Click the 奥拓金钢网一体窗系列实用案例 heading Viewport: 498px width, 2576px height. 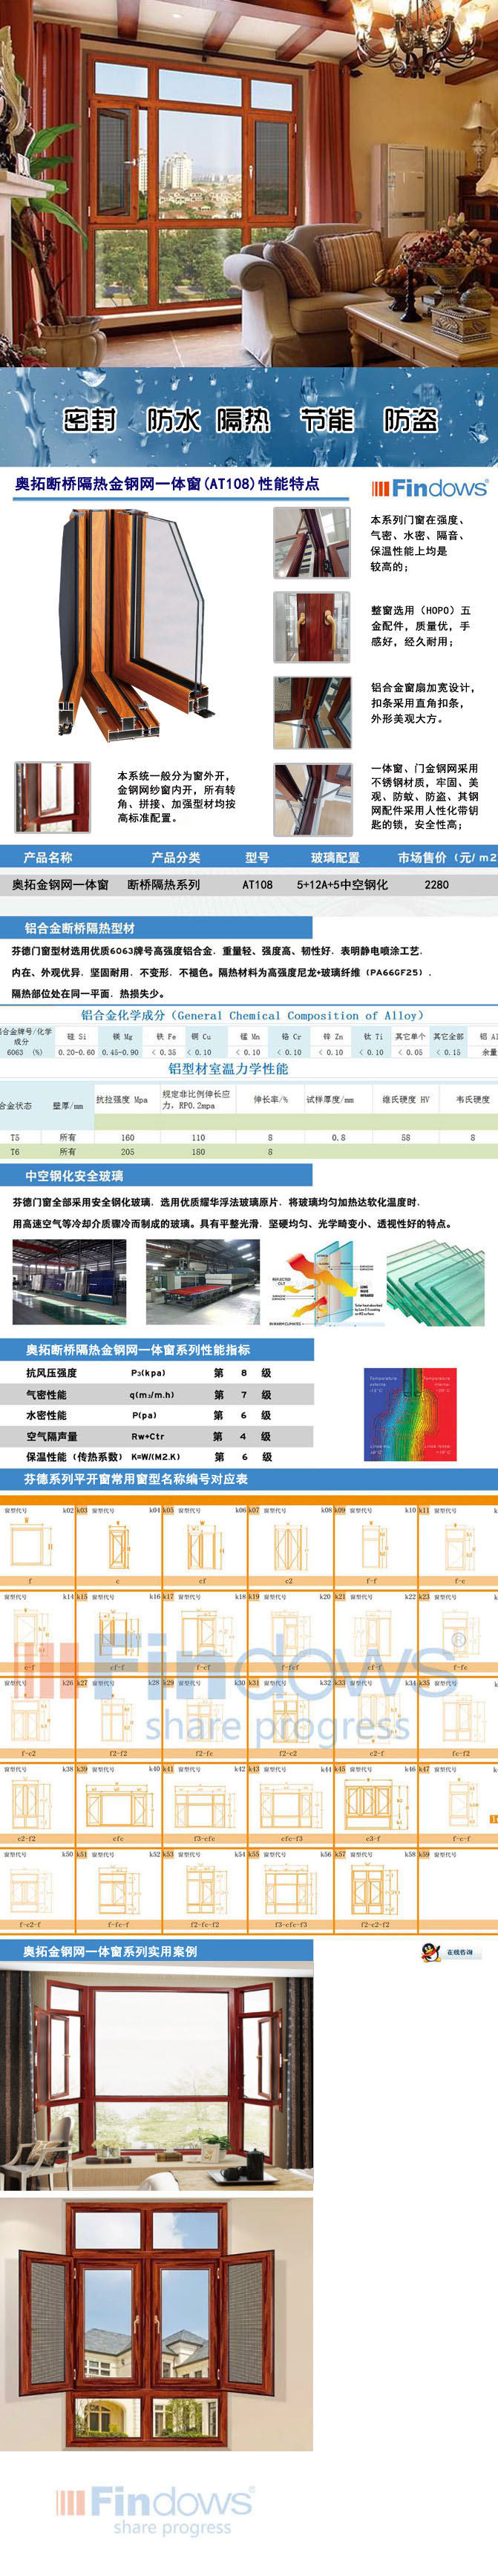tap(111, 1951)
